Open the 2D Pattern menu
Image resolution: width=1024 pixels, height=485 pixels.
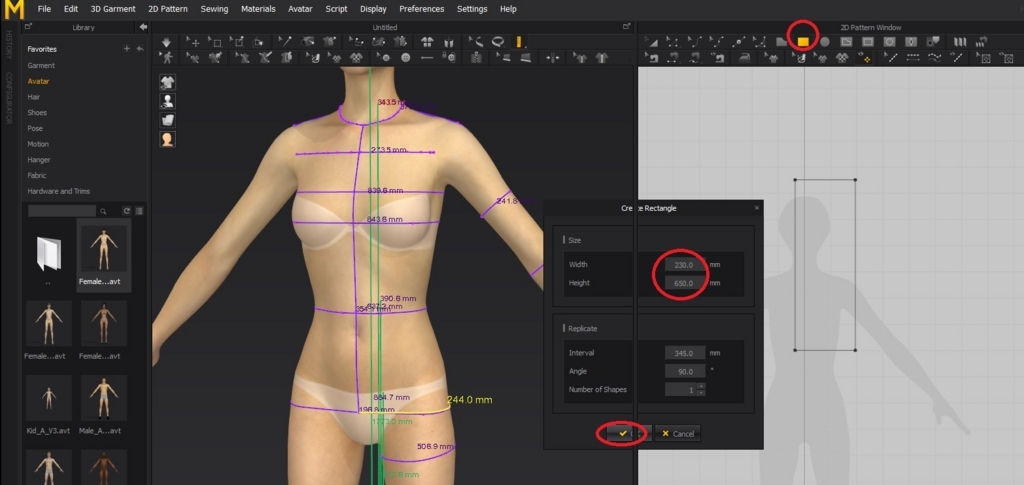pyautogui.click(x=168, y=9)
